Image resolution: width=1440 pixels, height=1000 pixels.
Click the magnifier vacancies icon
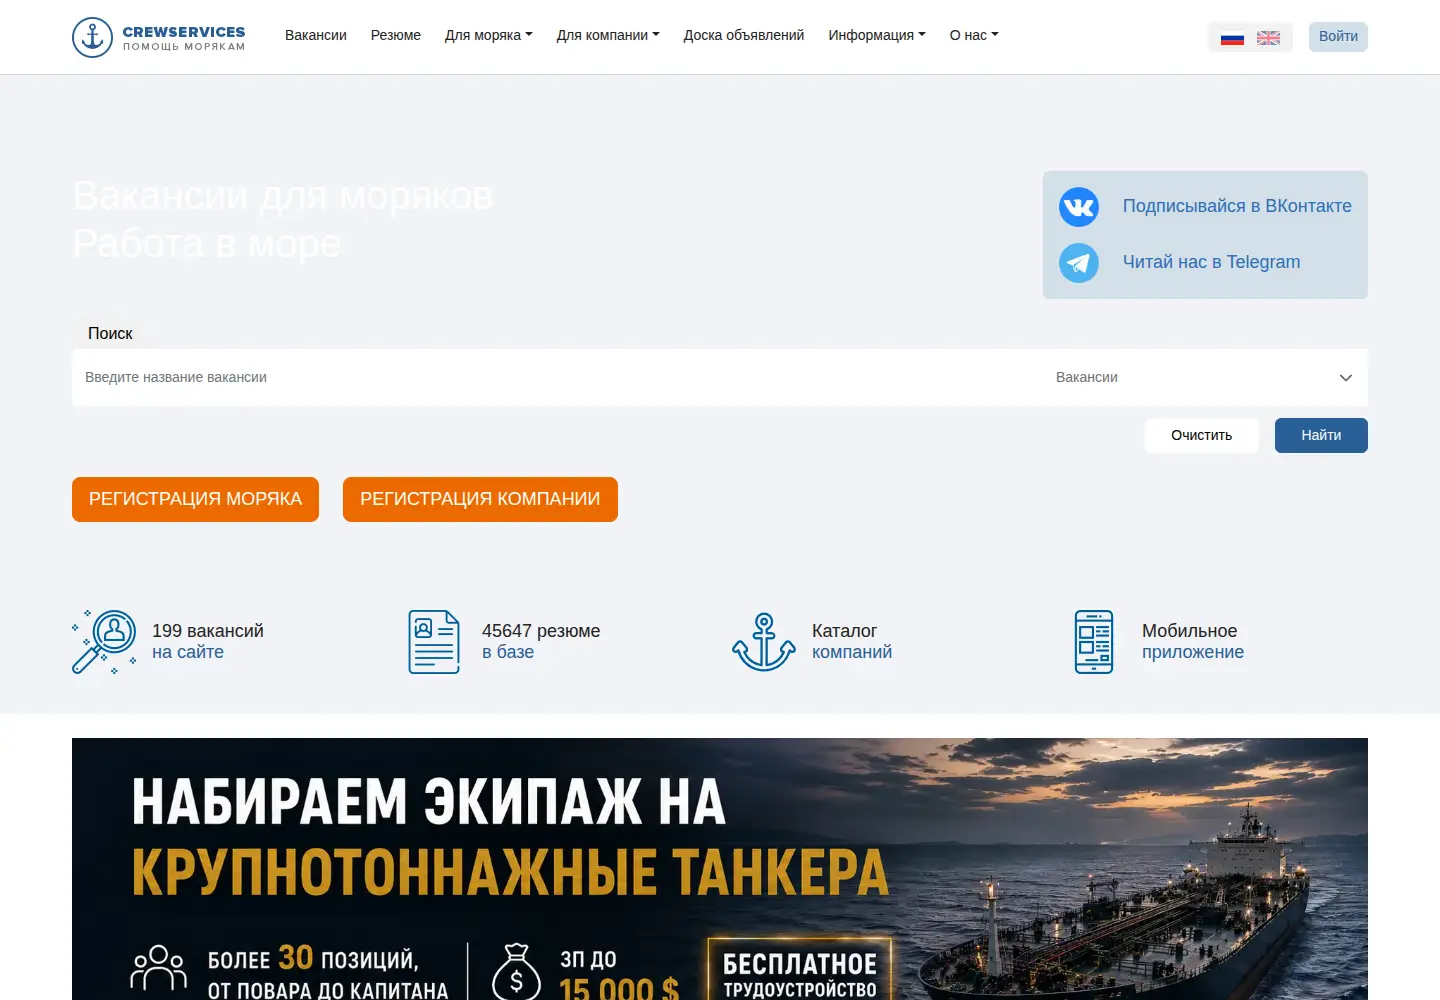click(x=104, y=642)
